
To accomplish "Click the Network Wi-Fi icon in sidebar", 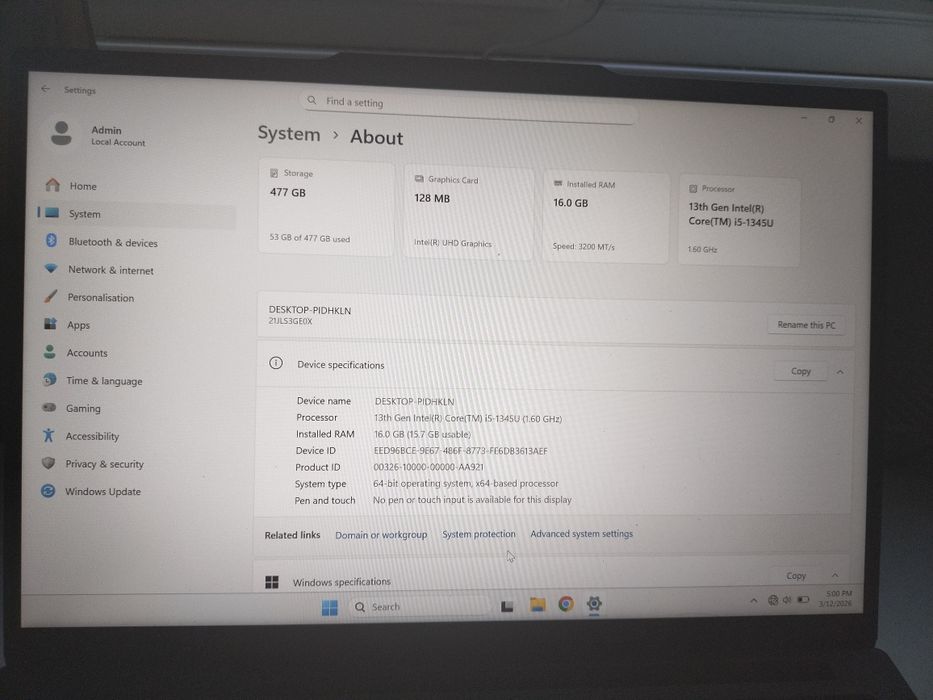I will click(x=51, y=268).
